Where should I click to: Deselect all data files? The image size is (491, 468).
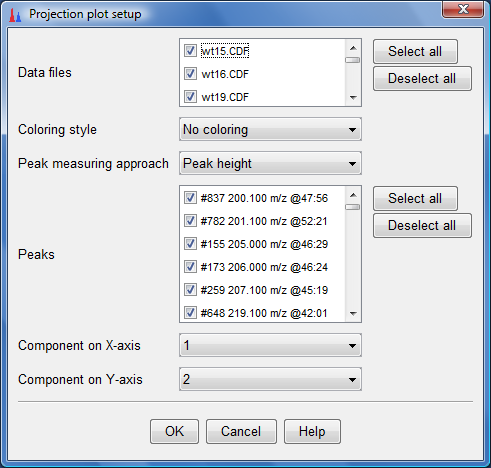pyautogui.click(x=422, y=79)
